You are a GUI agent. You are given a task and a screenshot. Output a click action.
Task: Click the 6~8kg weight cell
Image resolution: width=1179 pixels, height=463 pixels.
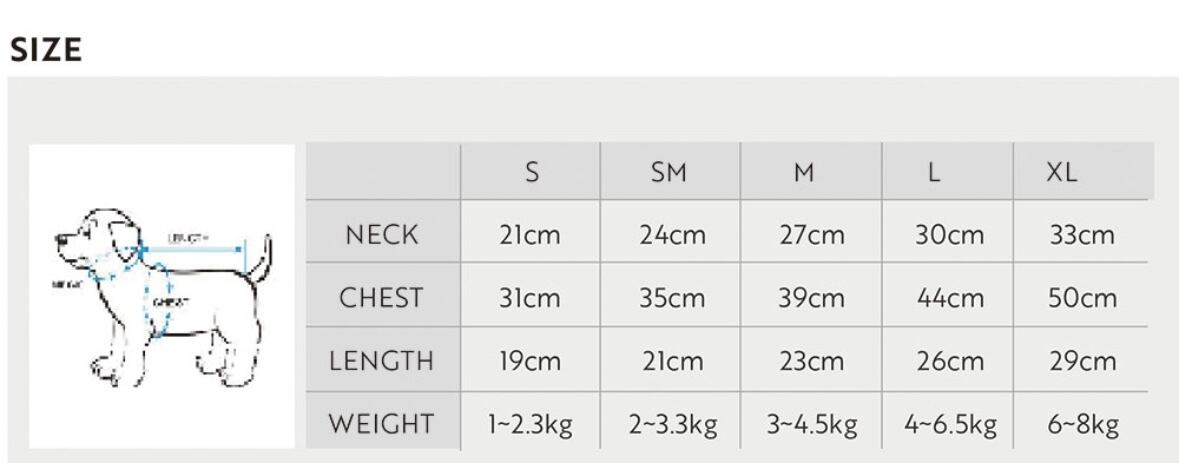pos(1082,425)
